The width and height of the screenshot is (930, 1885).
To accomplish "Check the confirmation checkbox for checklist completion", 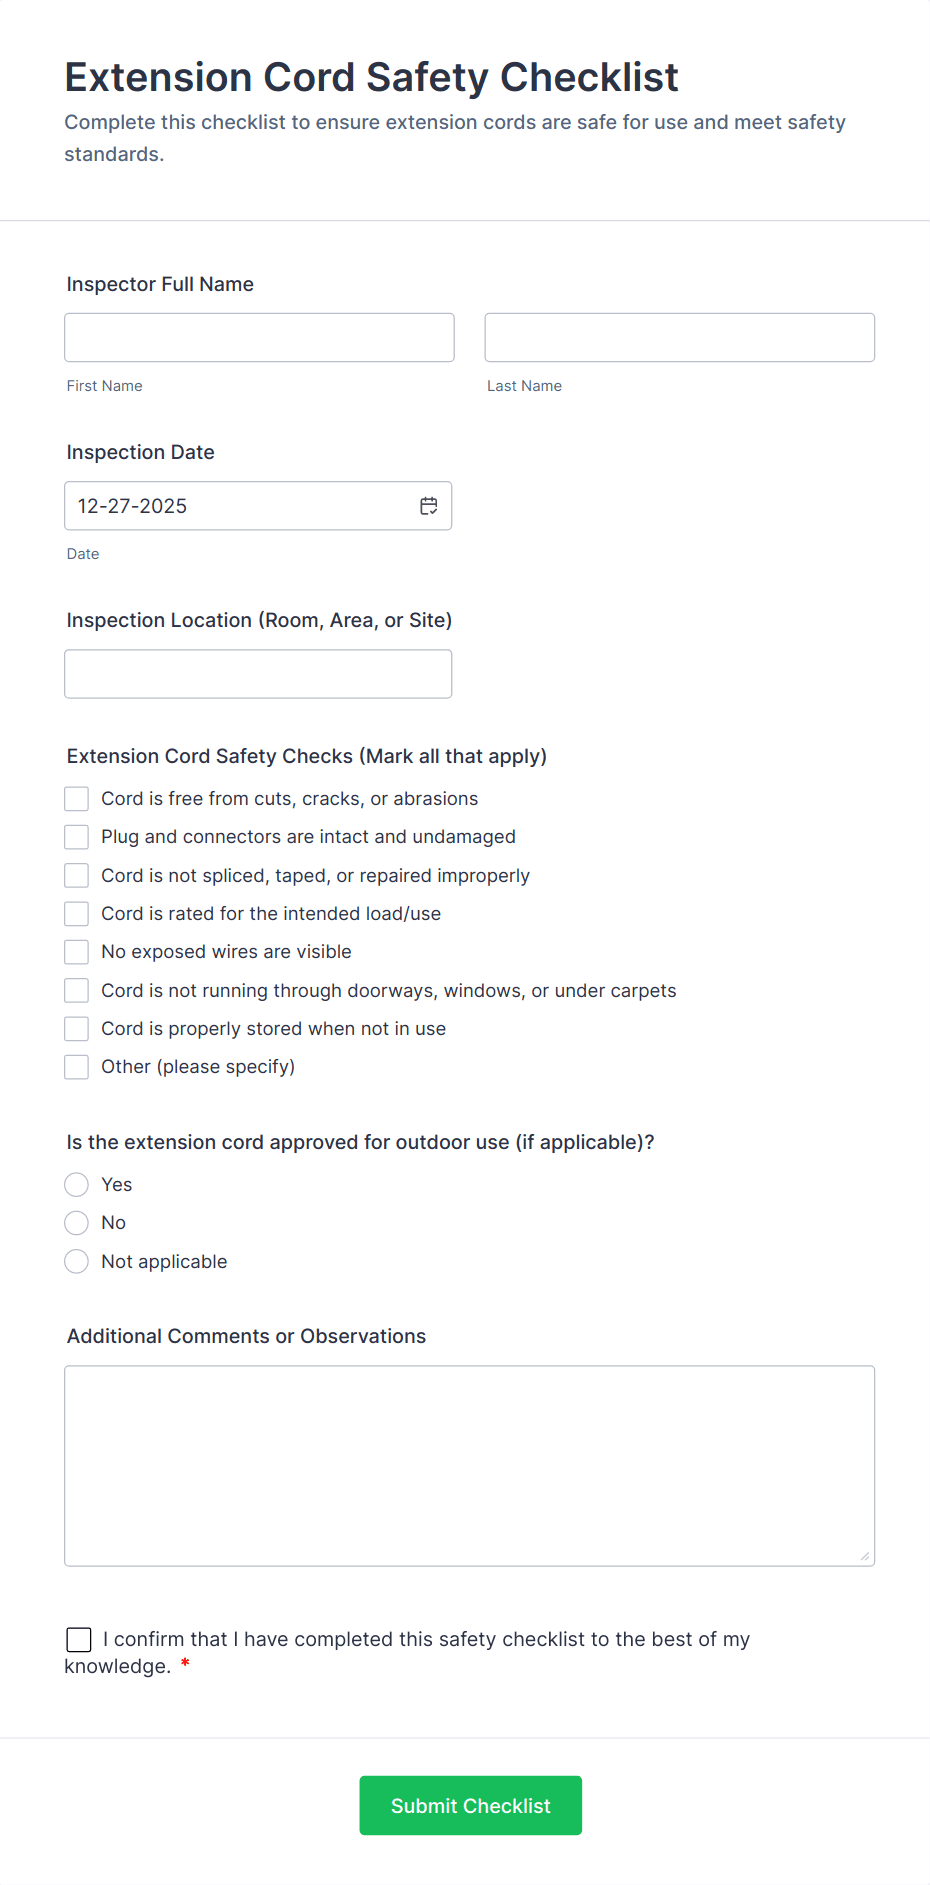I will [x=79, y=1640].
